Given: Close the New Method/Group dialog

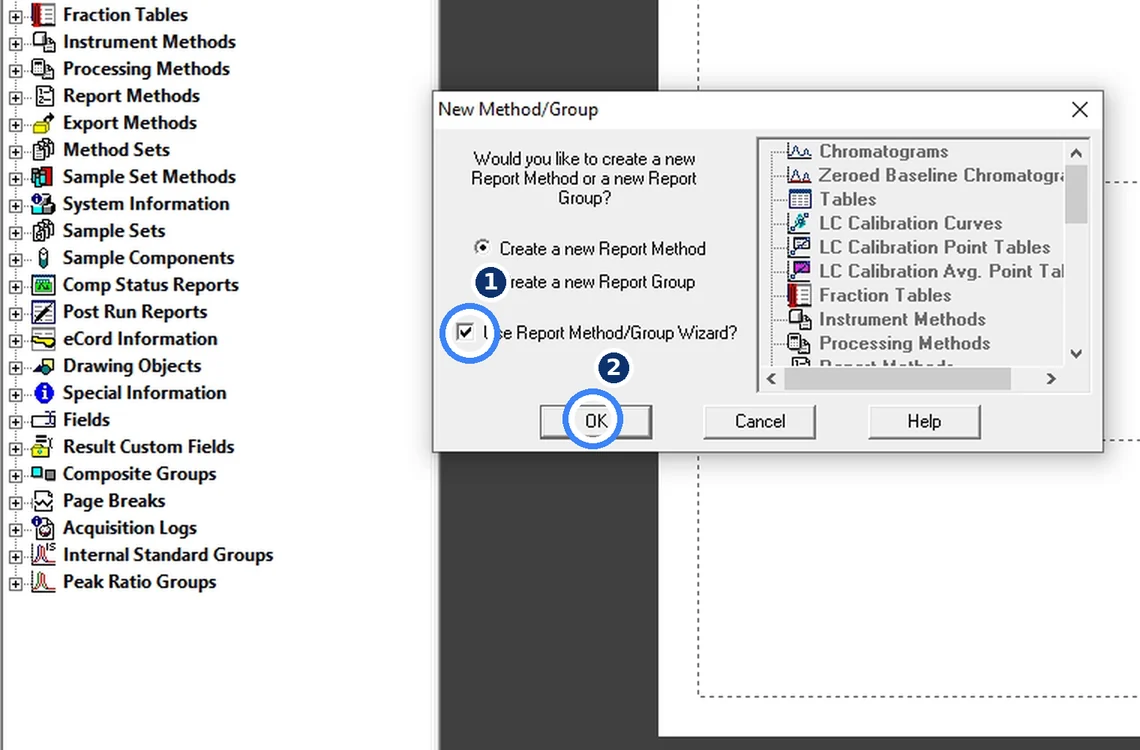Looking at the screenshot, I should [x=1080, y=110].
